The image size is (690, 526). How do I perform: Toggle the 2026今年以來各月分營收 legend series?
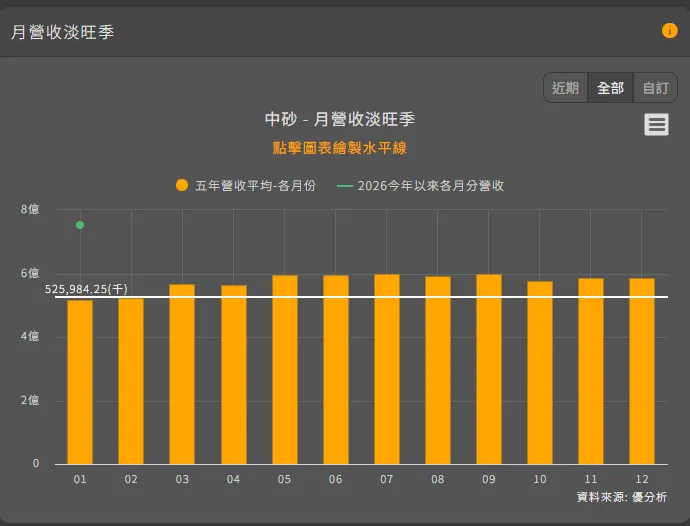(420, 186)
